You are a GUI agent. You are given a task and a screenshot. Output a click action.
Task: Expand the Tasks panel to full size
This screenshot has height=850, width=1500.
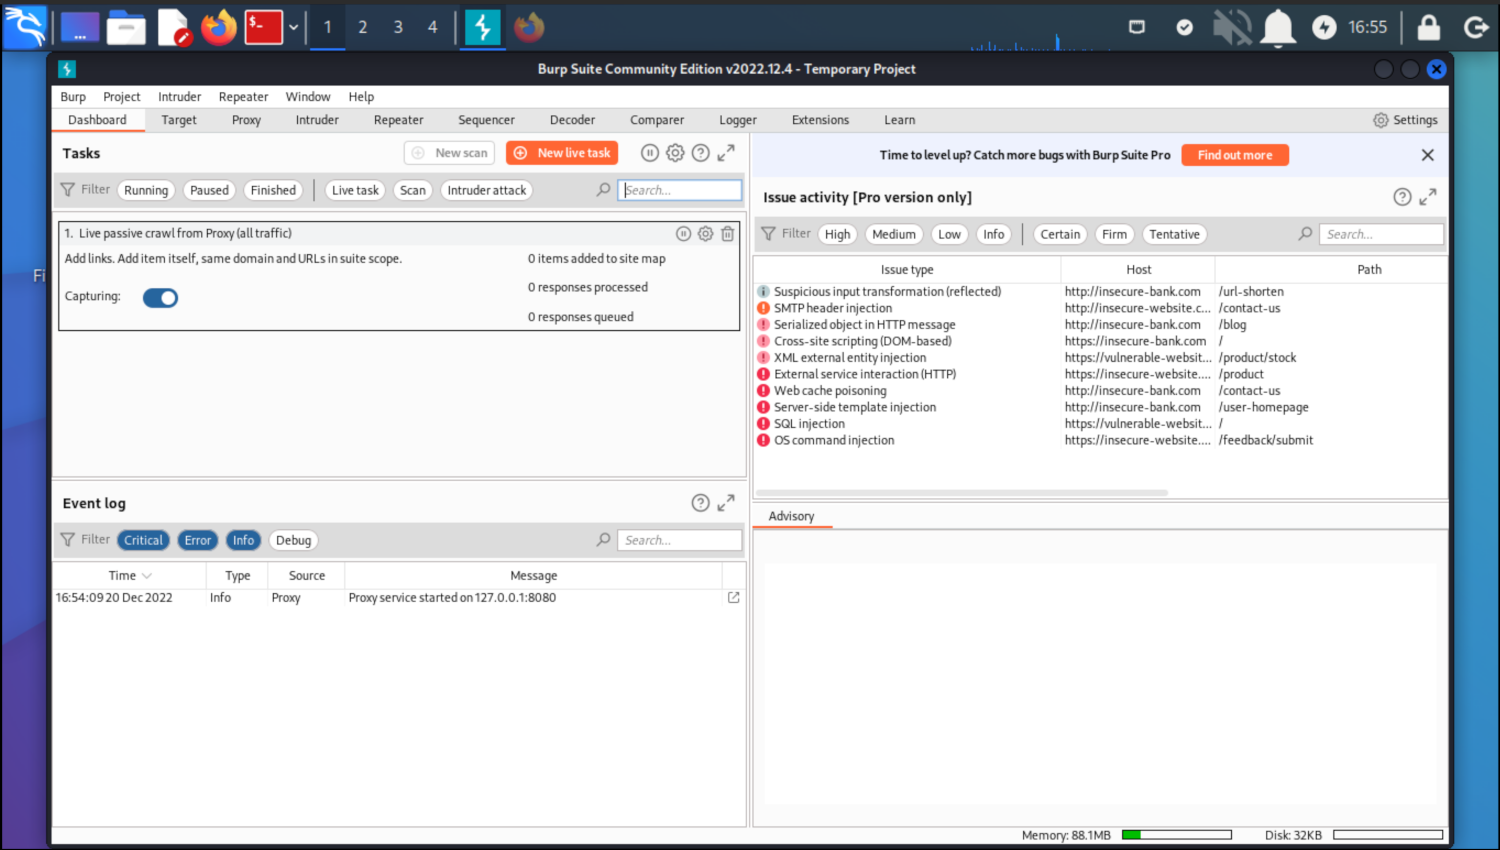(x=726, y=153)
